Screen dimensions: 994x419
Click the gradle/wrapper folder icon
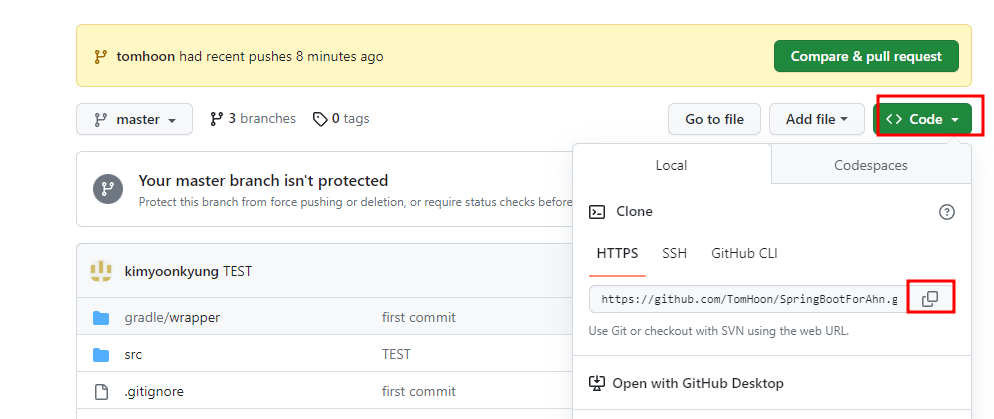tap(101, 318)
